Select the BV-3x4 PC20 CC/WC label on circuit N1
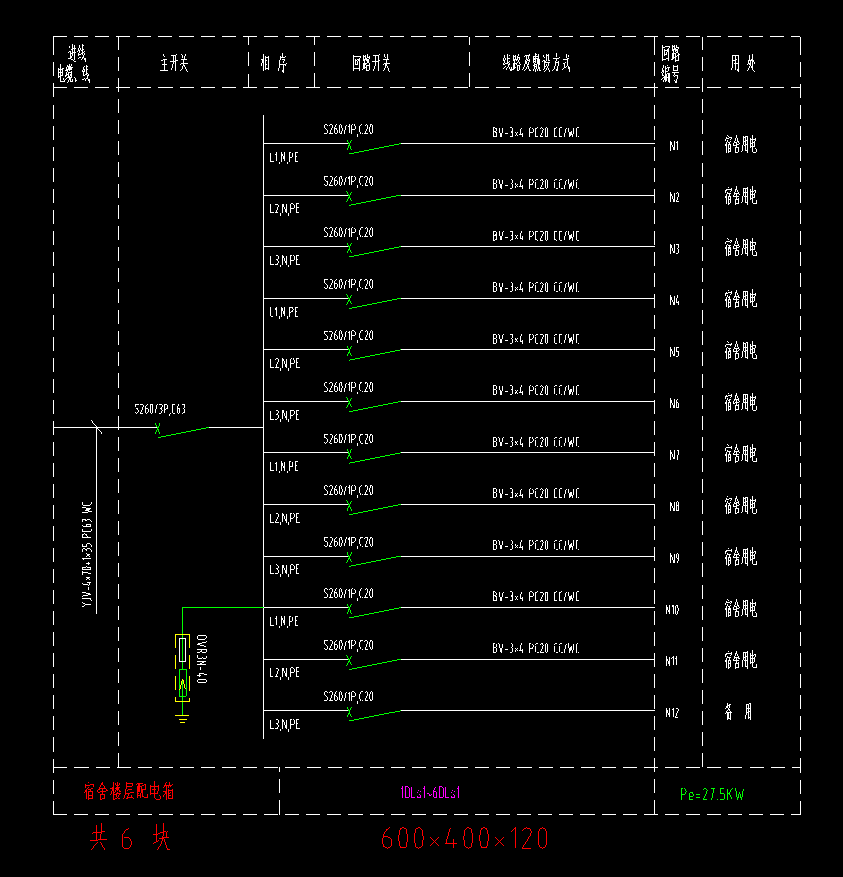Viewport: 843px width, 877px height. [x=536, y=133]
